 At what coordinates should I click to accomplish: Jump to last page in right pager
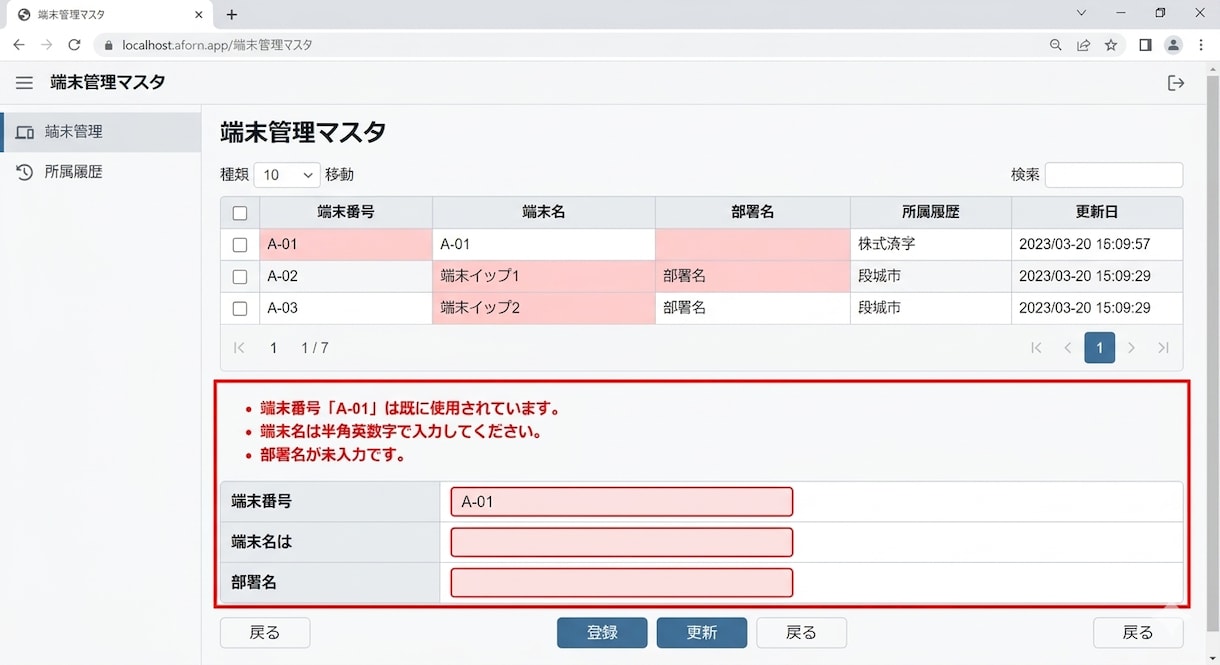click(x=1163, y=348)
